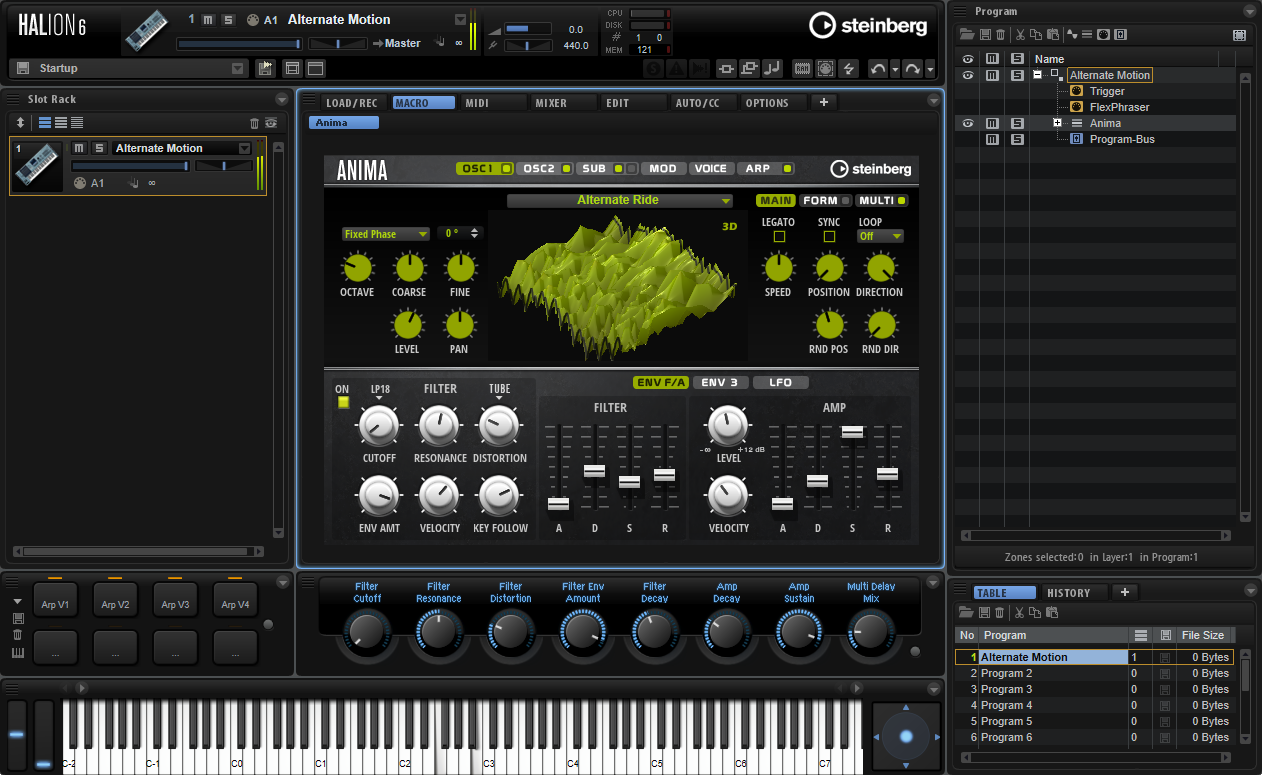The width and height of the screenshot is (1262, 775).
Task: Open the Startup preset dropdown arrow
Action: [237, 68]
